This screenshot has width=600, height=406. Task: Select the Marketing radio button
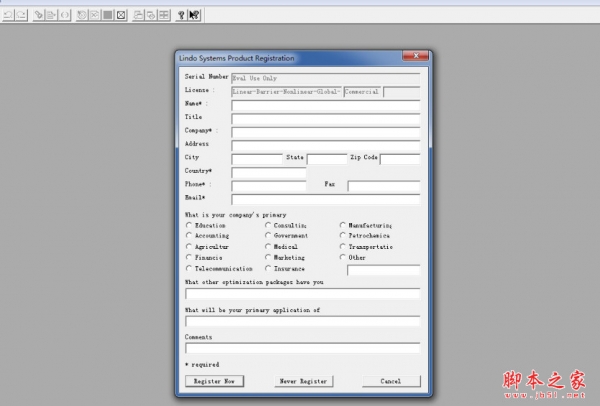point(268,257)
